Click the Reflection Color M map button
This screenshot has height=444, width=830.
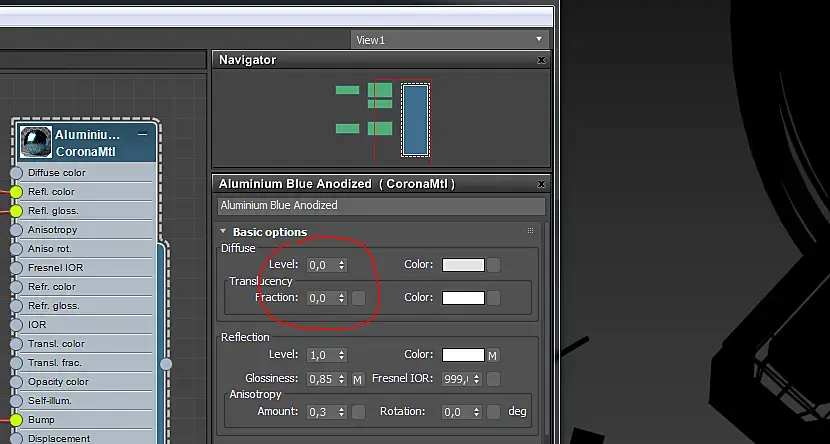pyautogui.click(x=493, y=356)
